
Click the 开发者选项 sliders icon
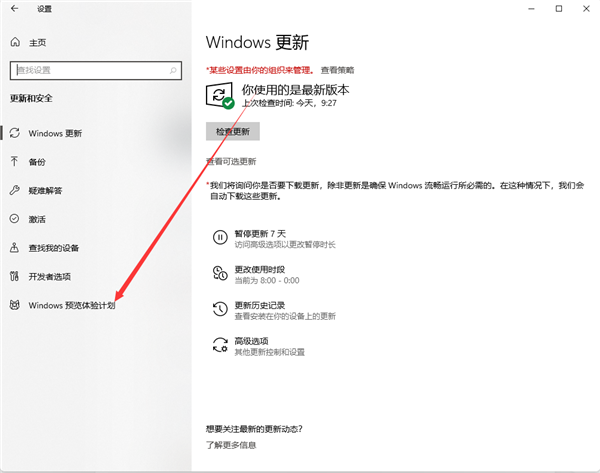click(15, 276)
